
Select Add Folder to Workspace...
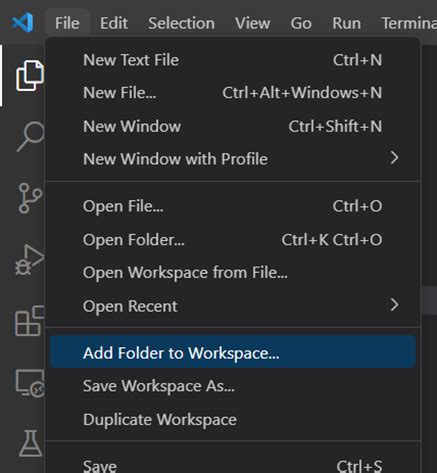[233, 352]
